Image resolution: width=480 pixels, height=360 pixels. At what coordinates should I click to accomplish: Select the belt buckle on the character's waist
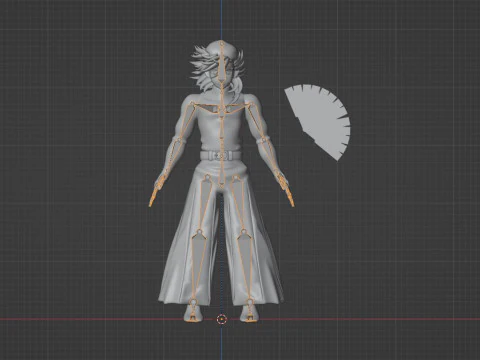[221, 156]
